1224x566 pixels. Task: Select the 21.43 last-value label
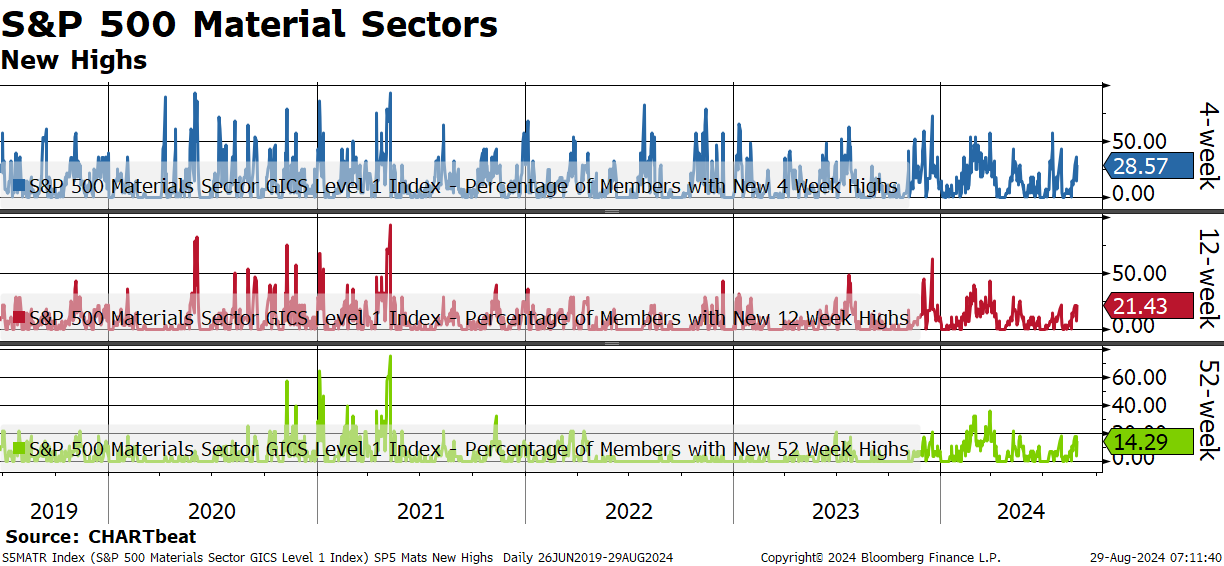tap(1147, 306)
